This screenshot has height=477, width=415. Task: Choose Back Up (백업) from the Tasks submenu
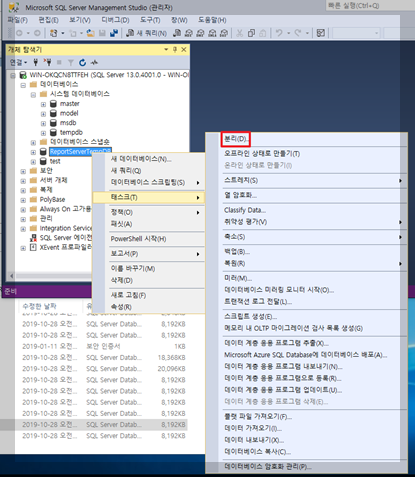click(x=237, y=252)
